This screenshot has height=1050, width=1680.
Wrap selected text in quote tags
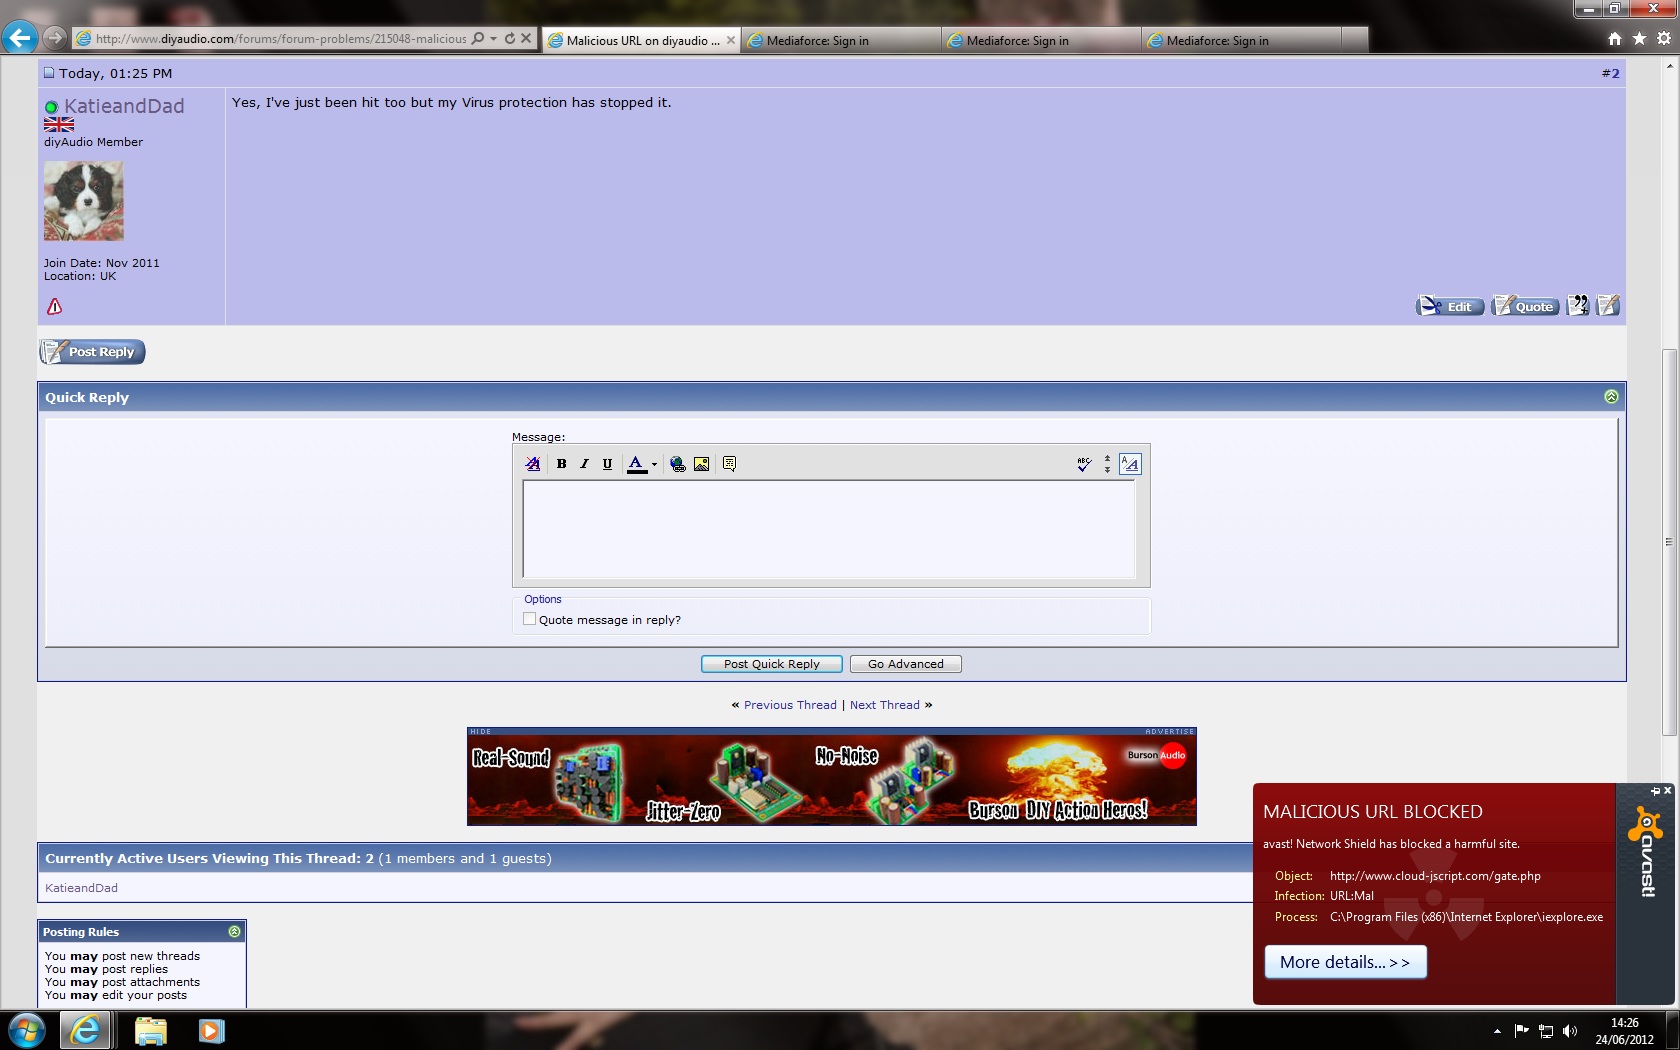pyautogui.click(x=729, y=464)
